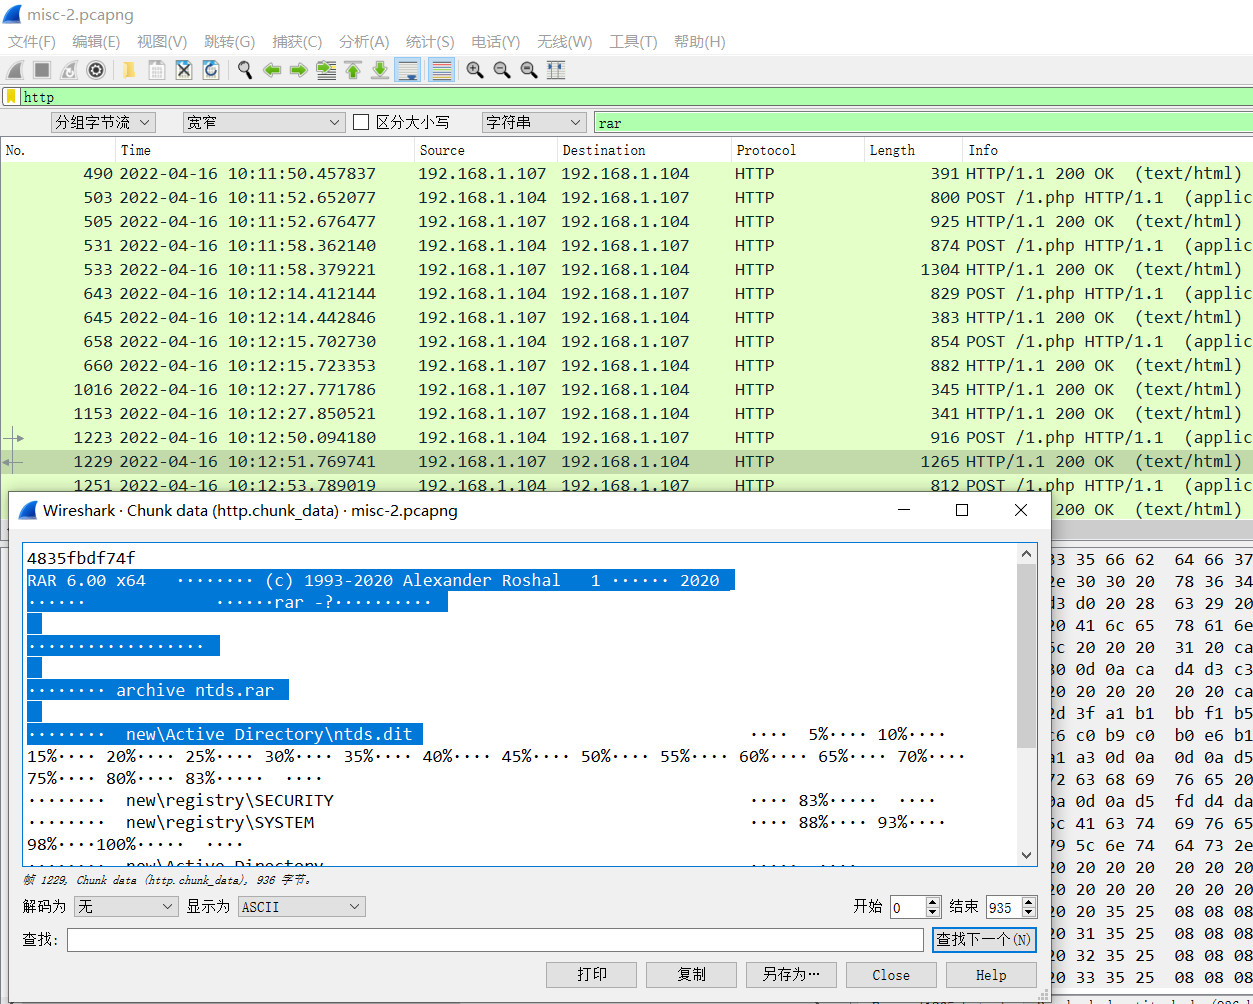
Task: Go back to previous packet
Action: [x=272, y=70]
